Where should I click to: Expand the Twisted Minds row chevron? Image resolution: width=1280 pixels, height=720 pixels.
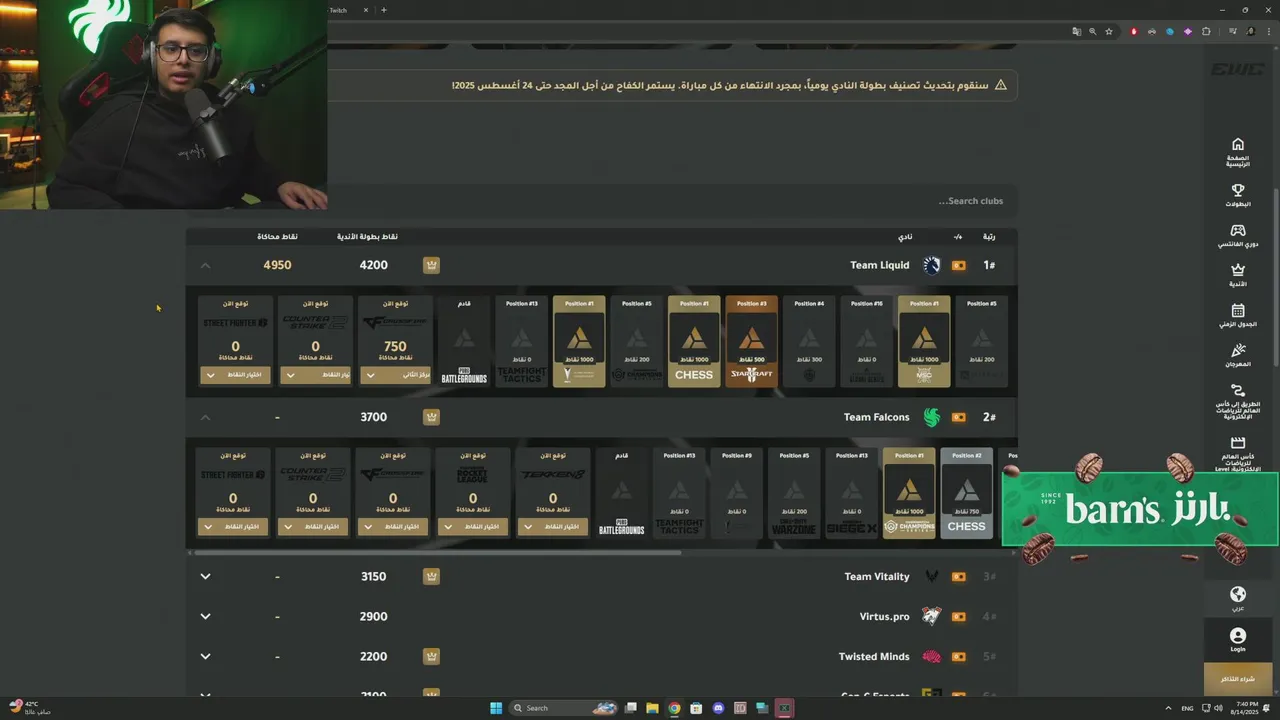point(205,657)
